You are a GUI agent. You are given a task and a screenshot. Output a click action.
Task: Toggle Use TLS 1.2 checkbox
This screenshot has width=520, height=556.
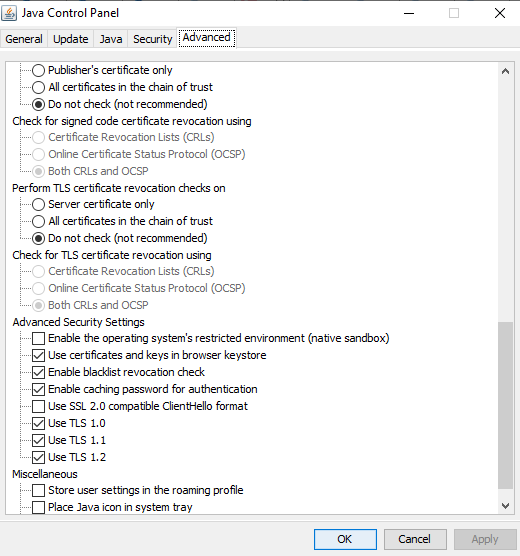point(38,457)
